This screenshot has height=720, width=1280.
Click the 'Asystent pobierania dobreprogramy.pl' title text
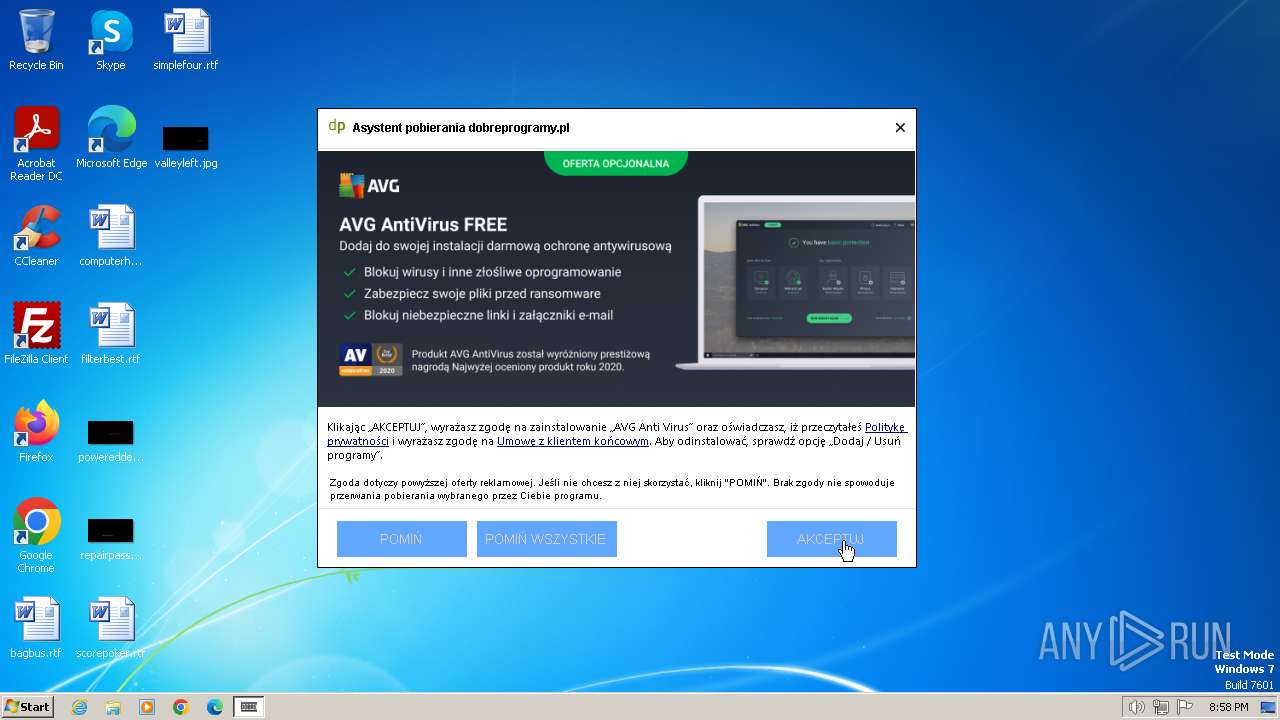[x=461, y=128]
